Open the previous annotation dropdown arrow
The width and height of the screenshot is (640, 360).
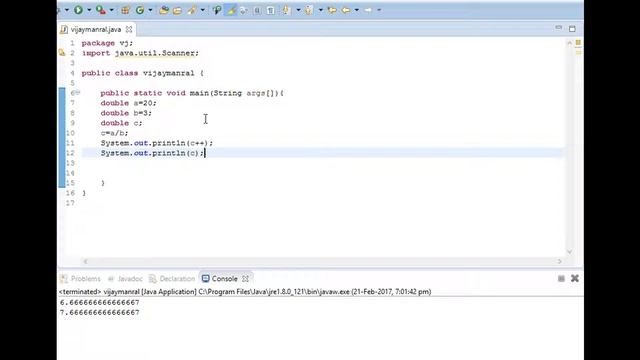[x=320, y=10]
